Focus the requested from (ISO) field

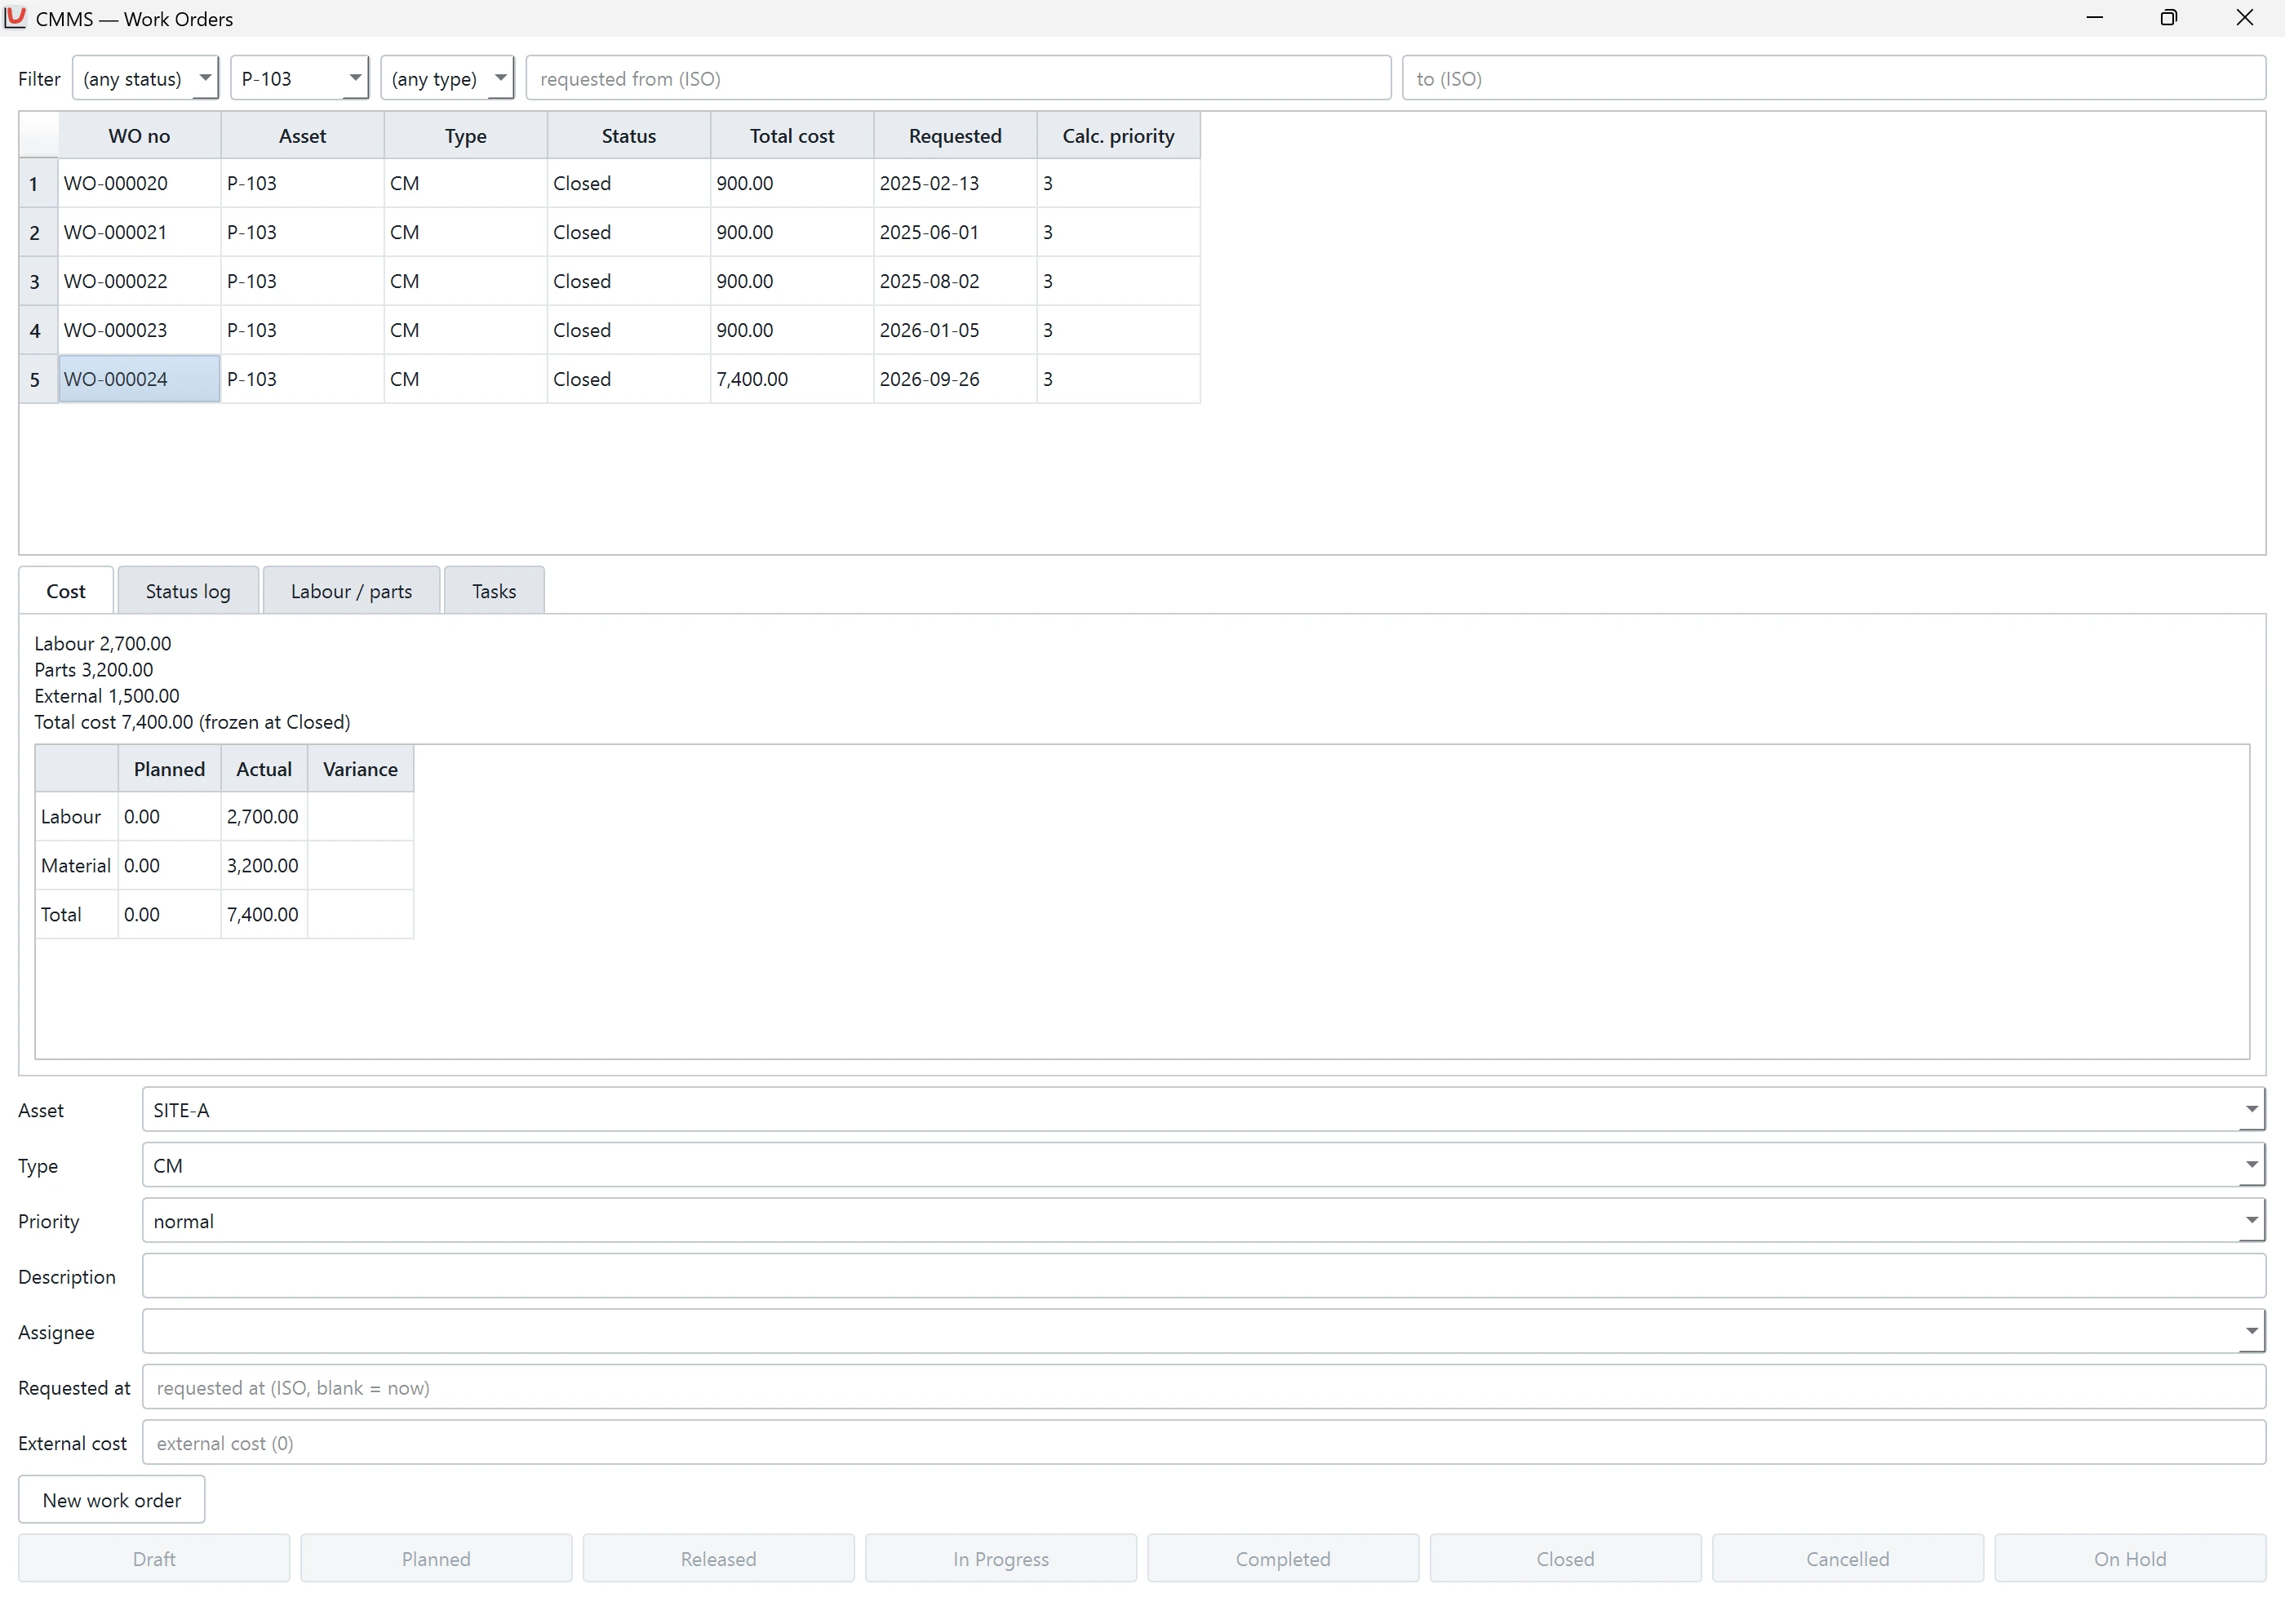click(x=958, y=78)
